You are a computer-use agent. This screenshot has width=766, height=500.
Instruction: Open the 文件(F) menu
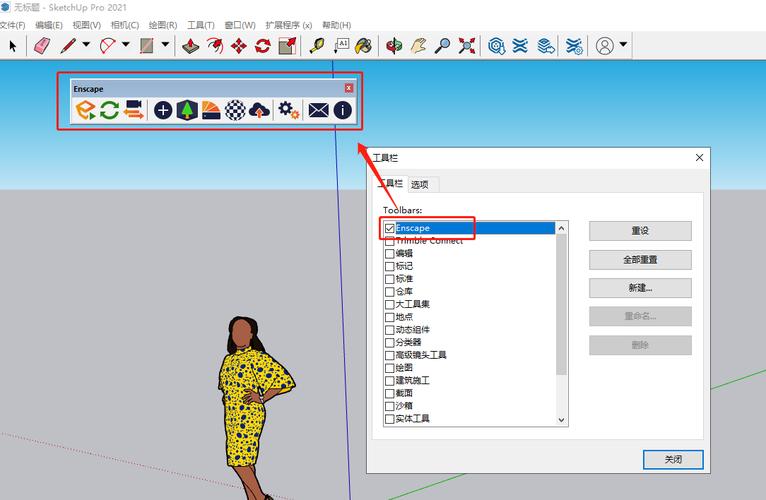(x=12, y=25)
